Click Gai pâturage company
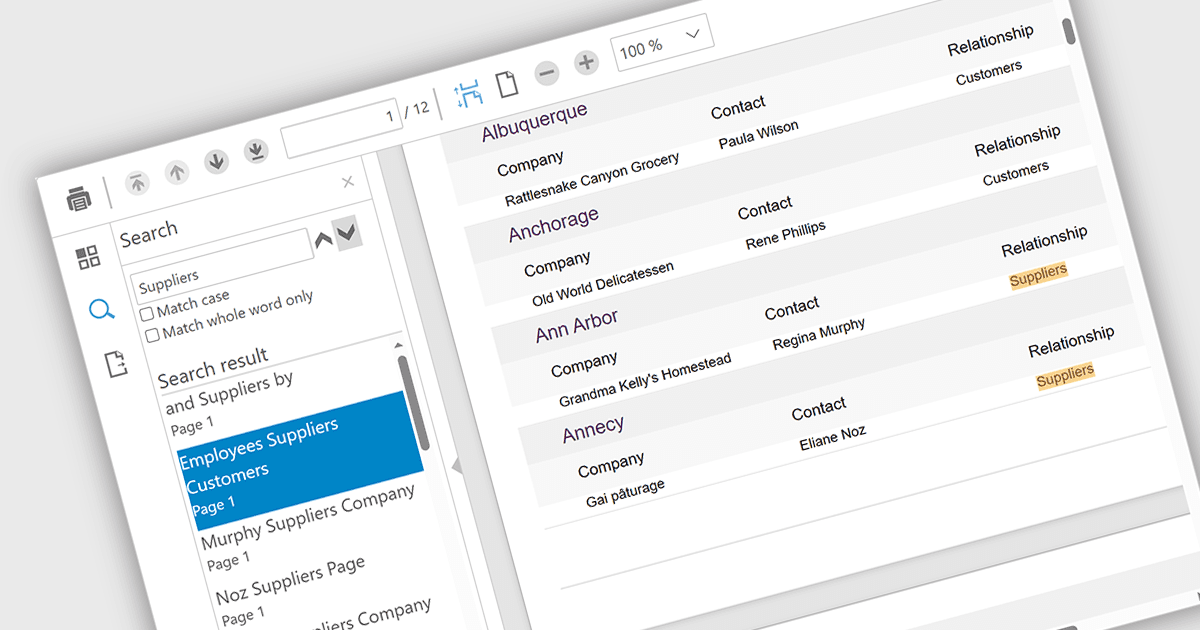1200x630 pixels. coord(625,493)
